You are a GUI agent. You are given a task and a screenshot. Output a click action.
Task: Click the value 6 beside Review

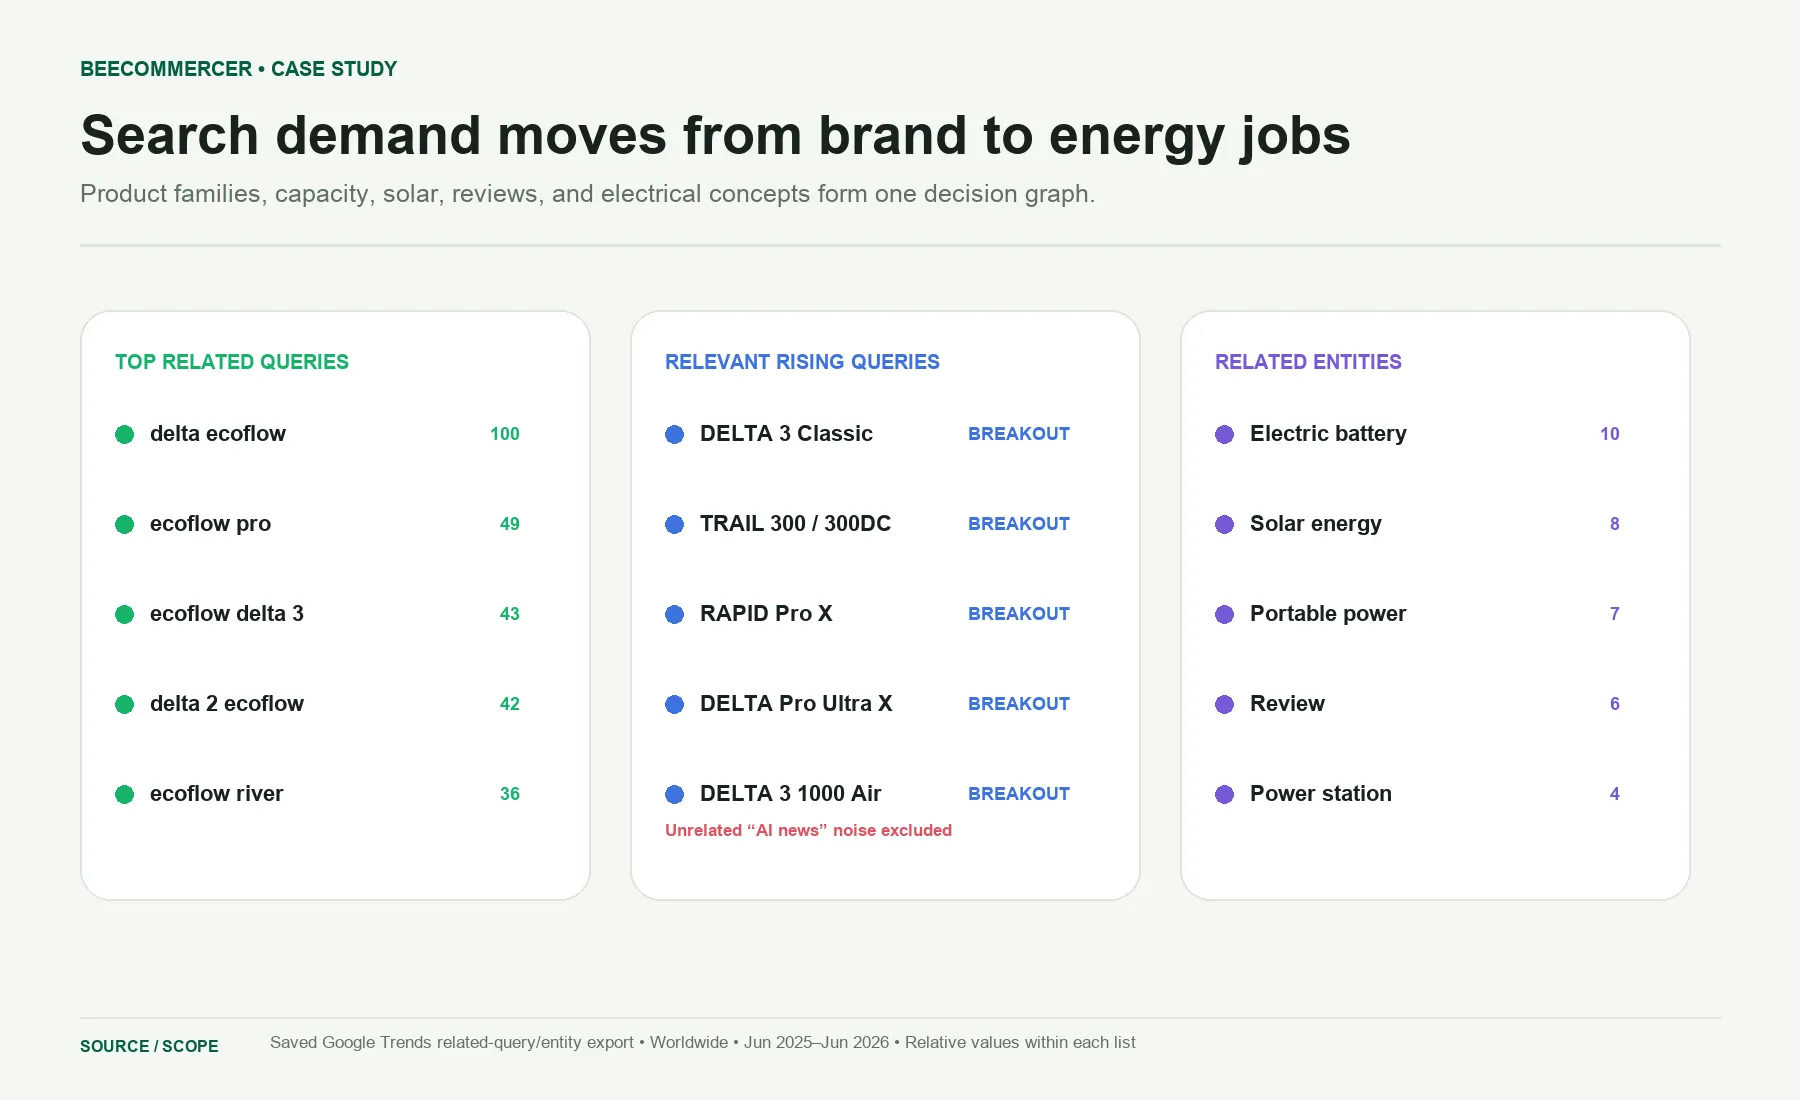(x=1615, y=704)
